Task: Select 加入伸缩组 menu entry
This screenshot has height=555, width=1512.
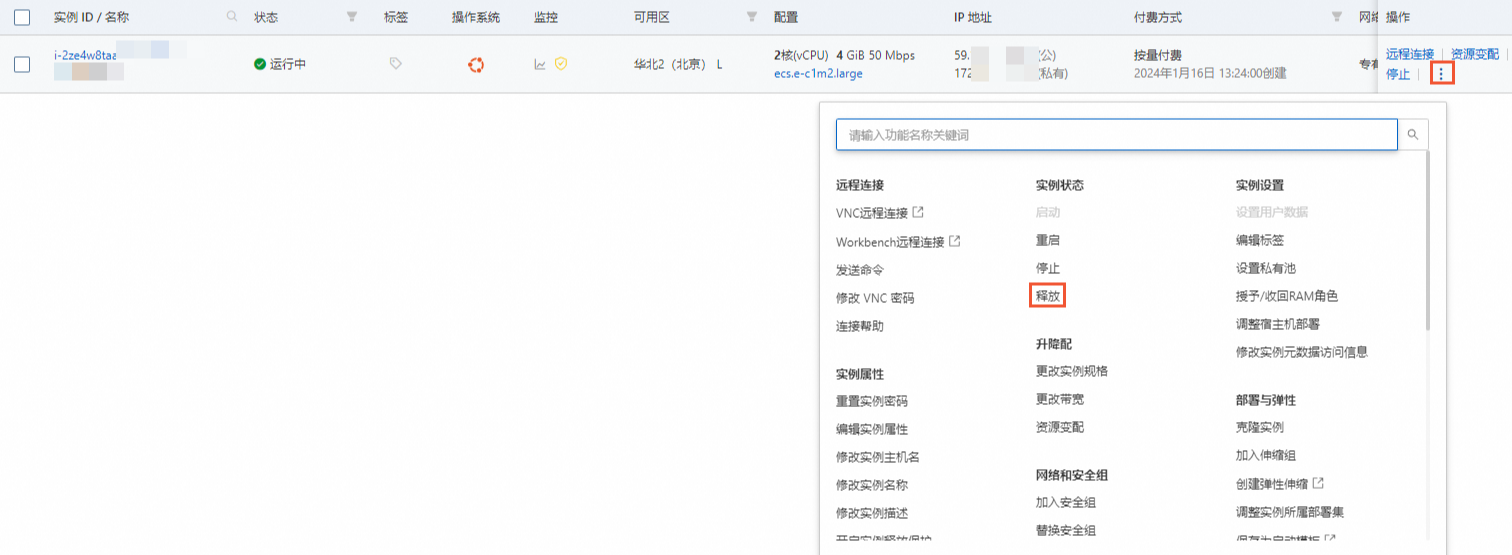Action: coord(1266,455)
